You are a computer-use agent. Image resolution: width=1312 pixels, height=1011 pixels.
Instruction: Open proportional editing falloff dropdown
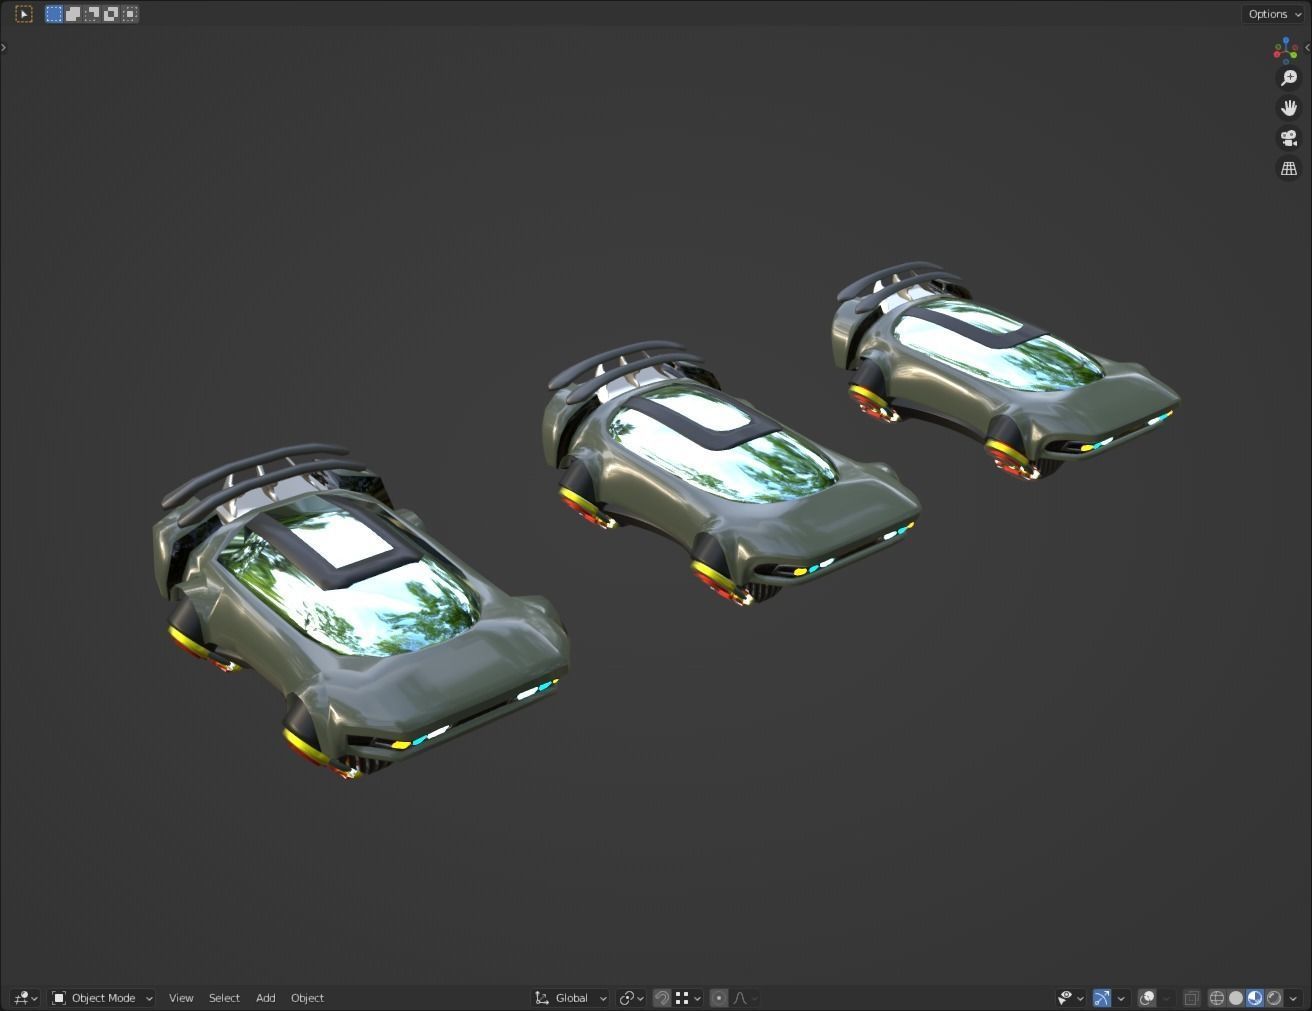pos(745,998)
